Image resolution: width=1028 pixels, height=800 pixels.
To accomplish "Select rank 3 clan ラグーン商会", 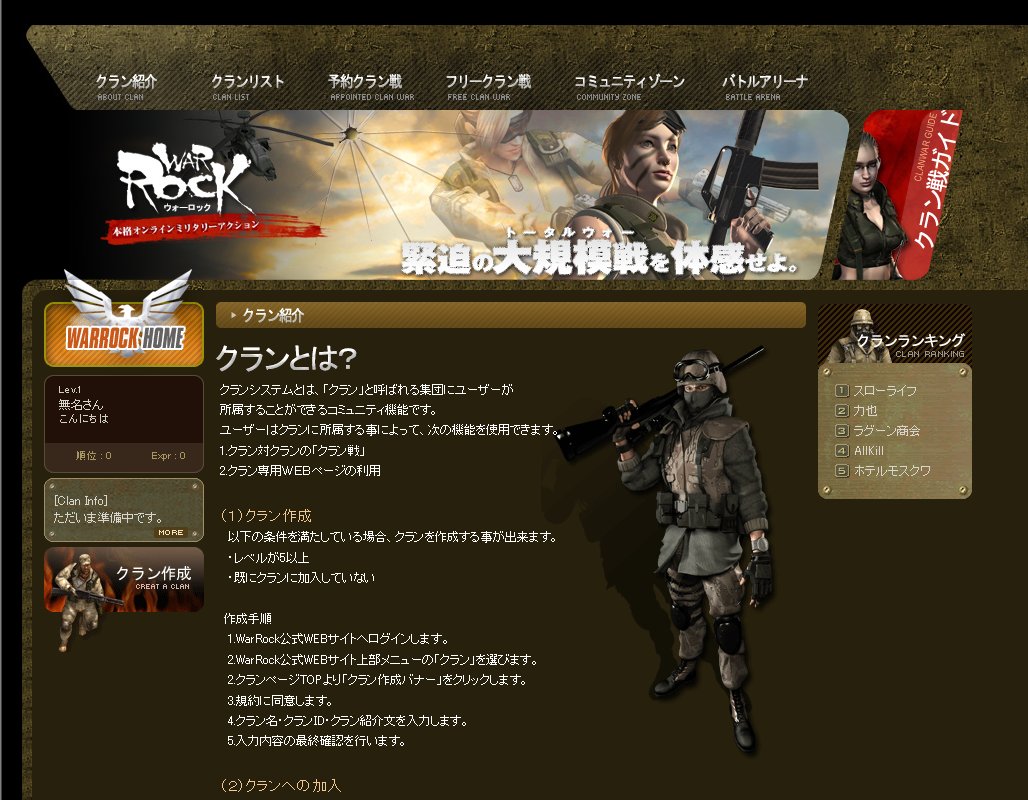I will tap(886, 431).
